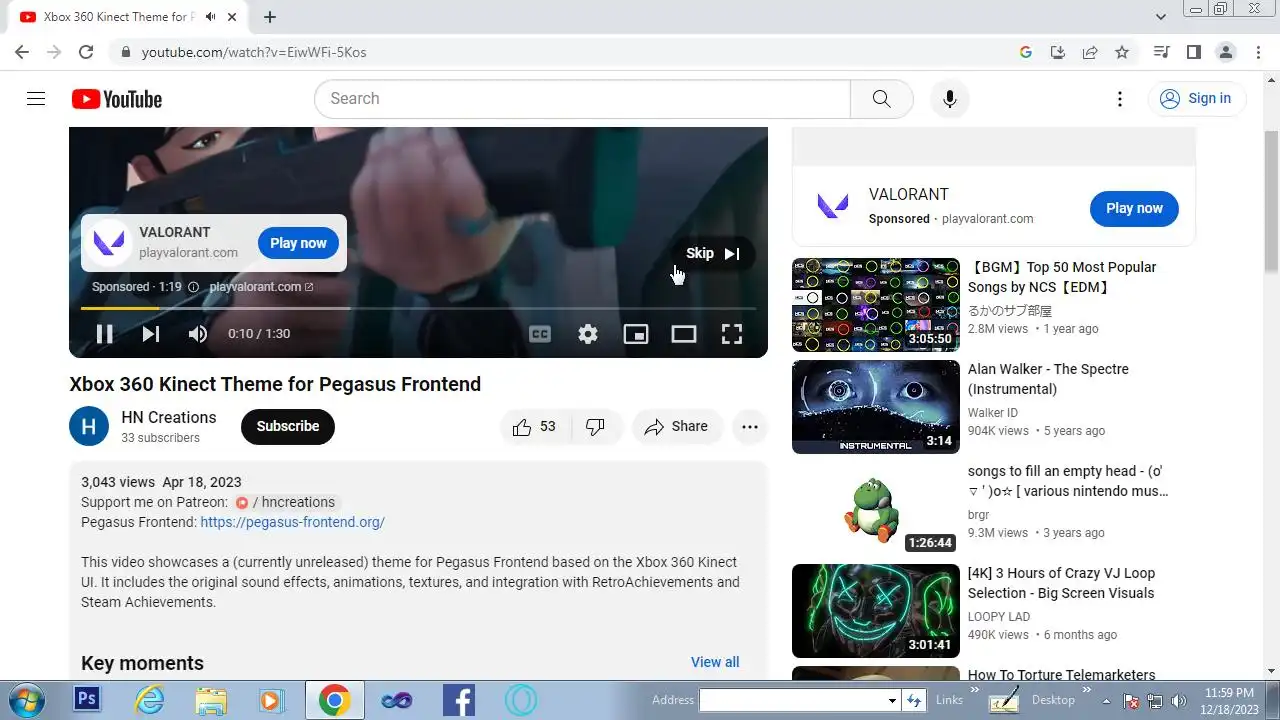Click Play now in sidebar ad
1280x720 pixels.
pyautogui.click(x=1134, y=208)
